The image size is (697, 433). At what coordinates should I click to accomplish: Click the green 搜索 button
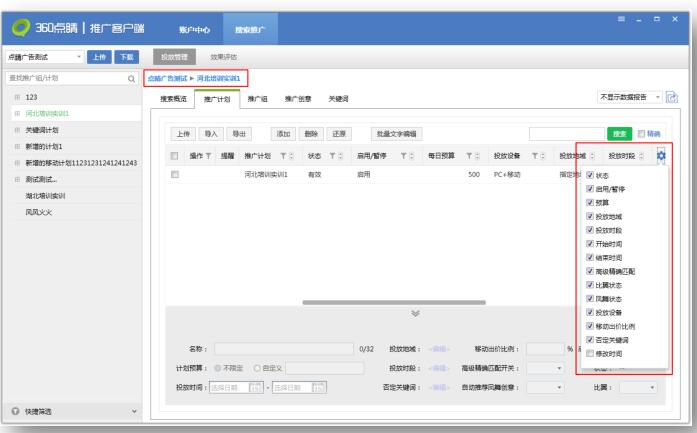click(621, 133)
